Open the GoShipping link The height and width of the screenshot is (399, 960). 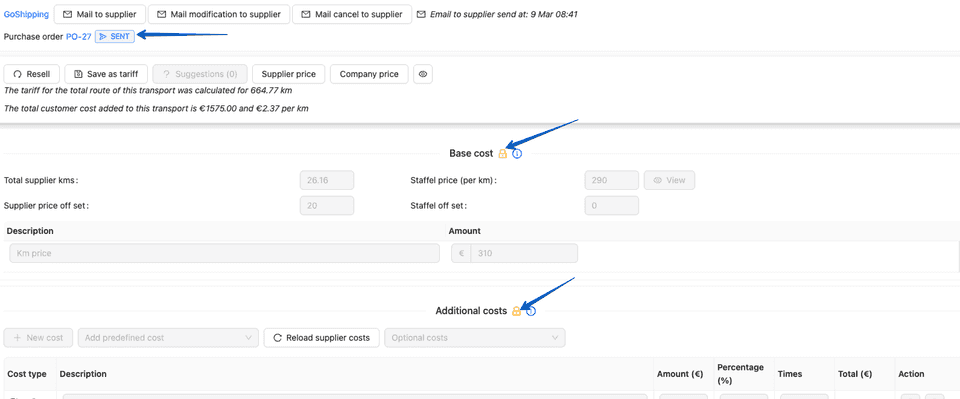point(26,14)
